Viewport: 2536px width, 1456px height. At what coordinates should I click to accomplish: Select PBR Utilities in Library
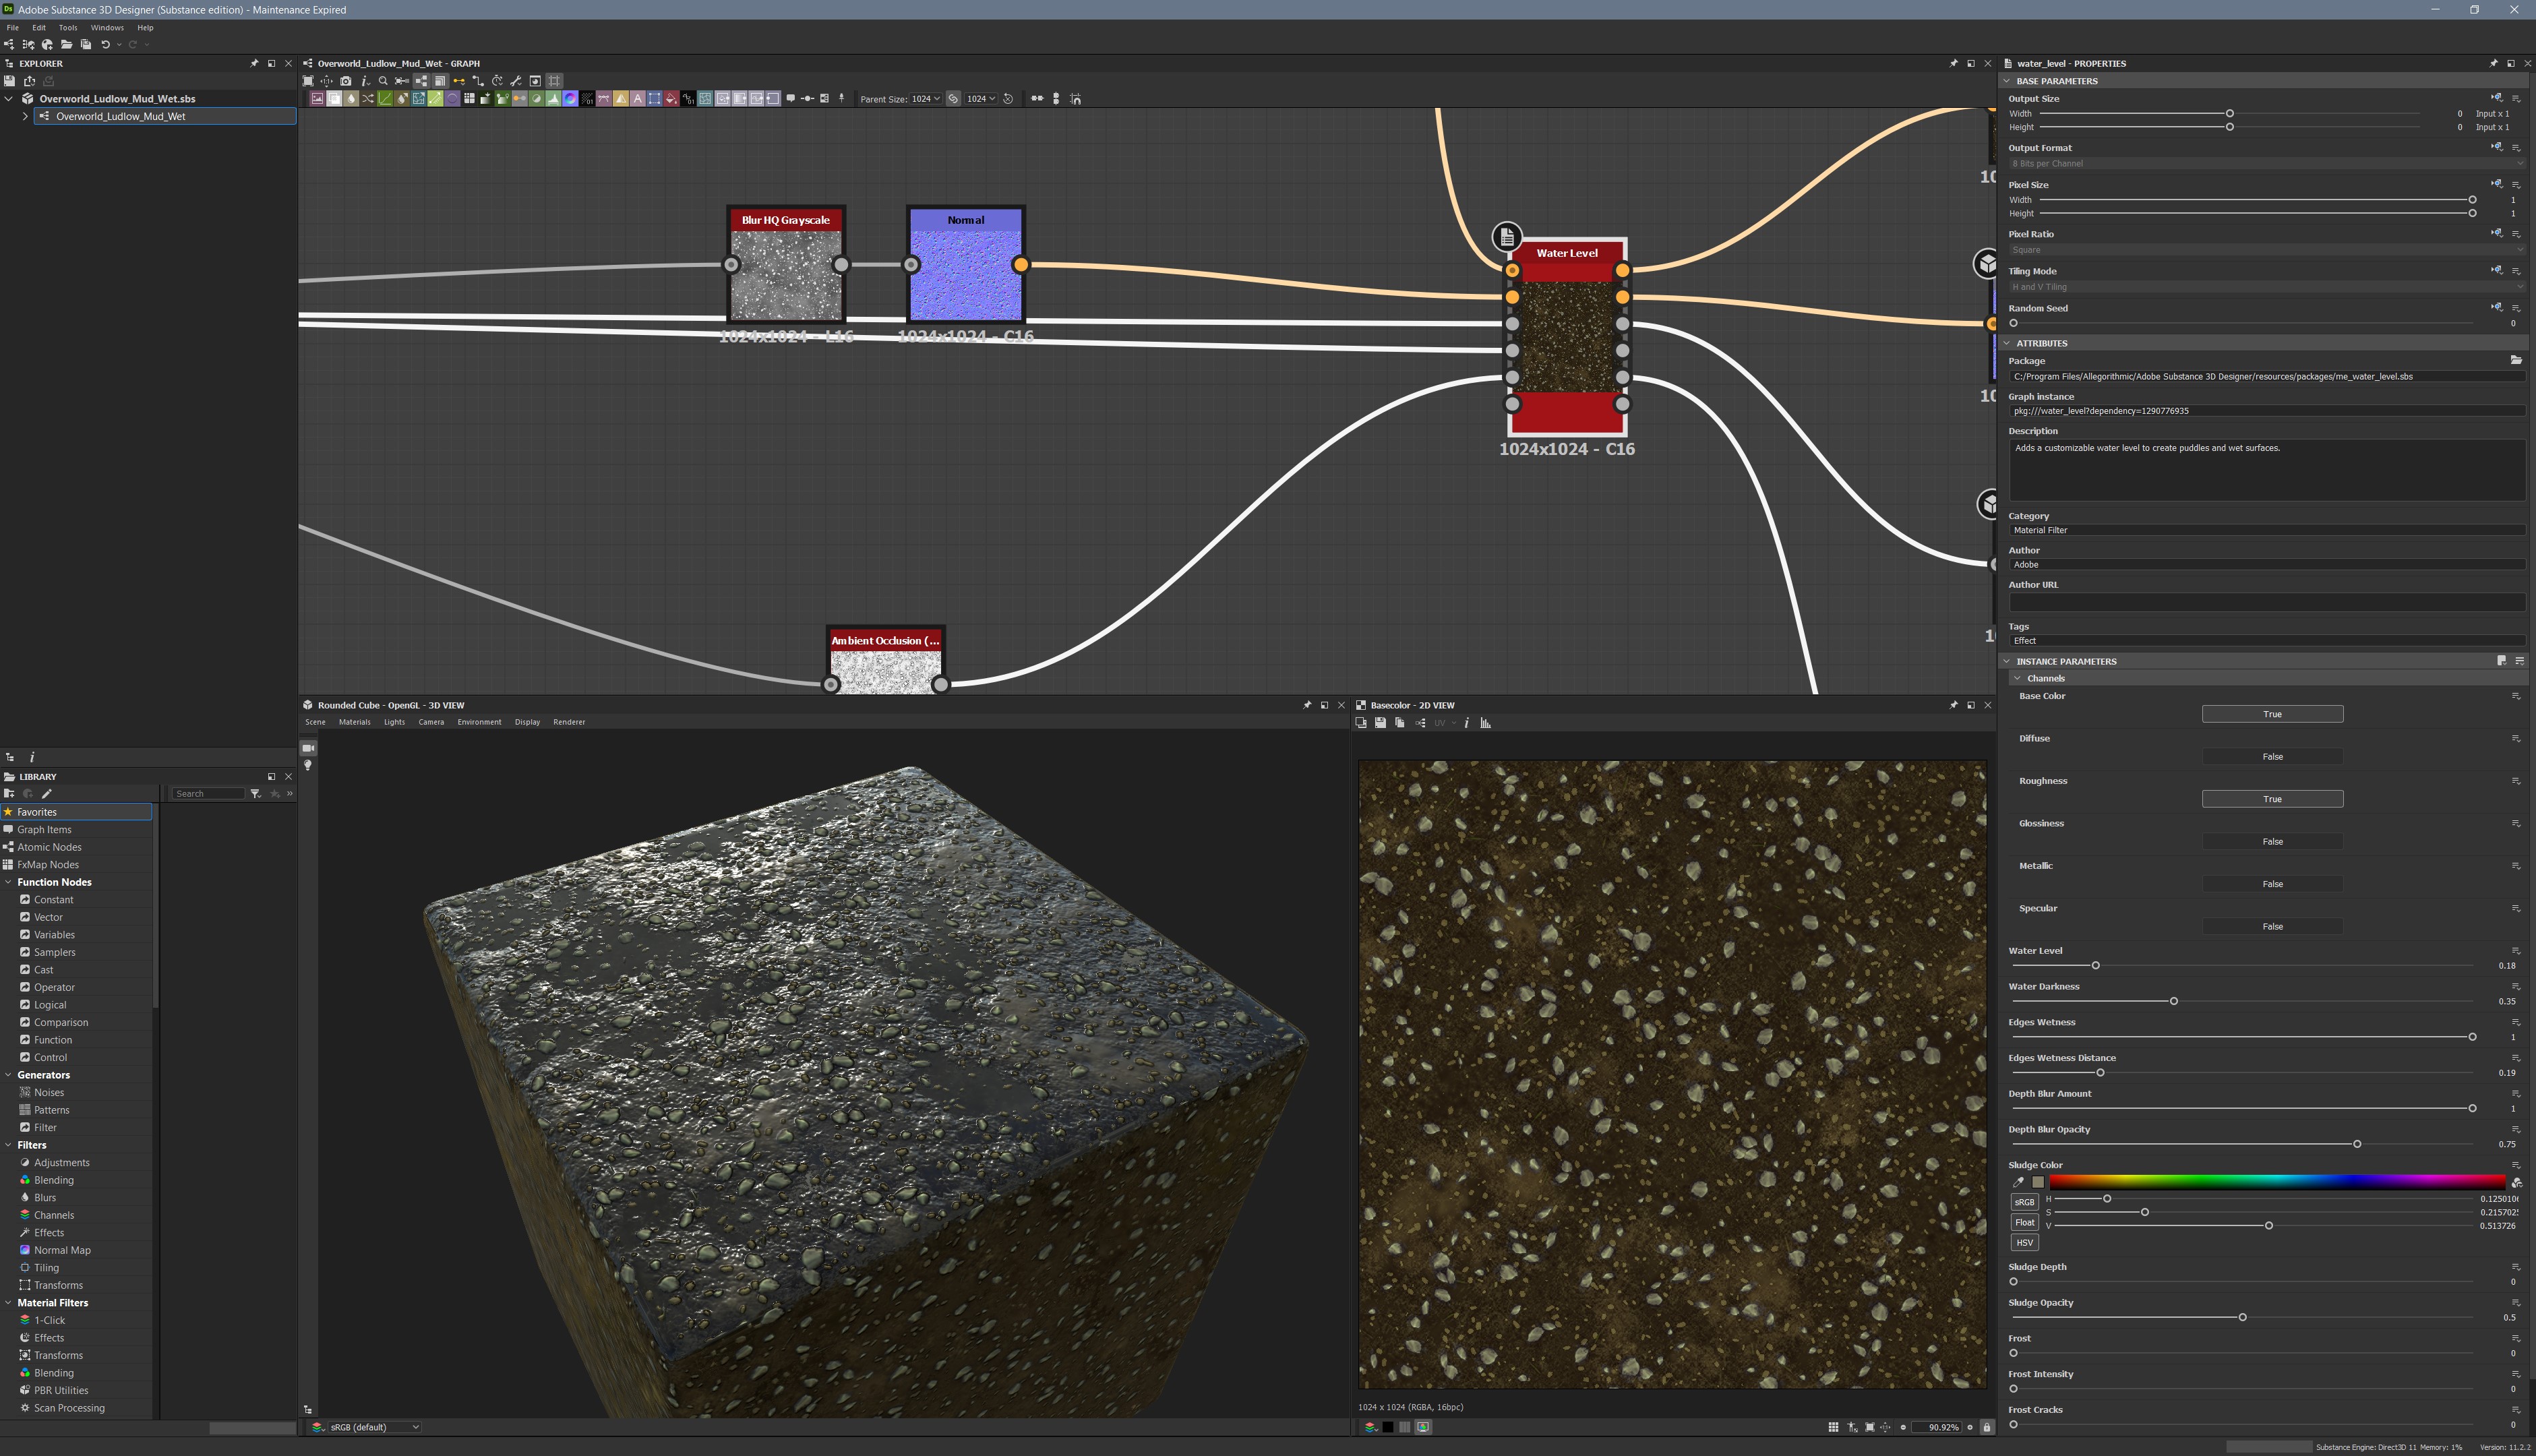click(61, 1391)
